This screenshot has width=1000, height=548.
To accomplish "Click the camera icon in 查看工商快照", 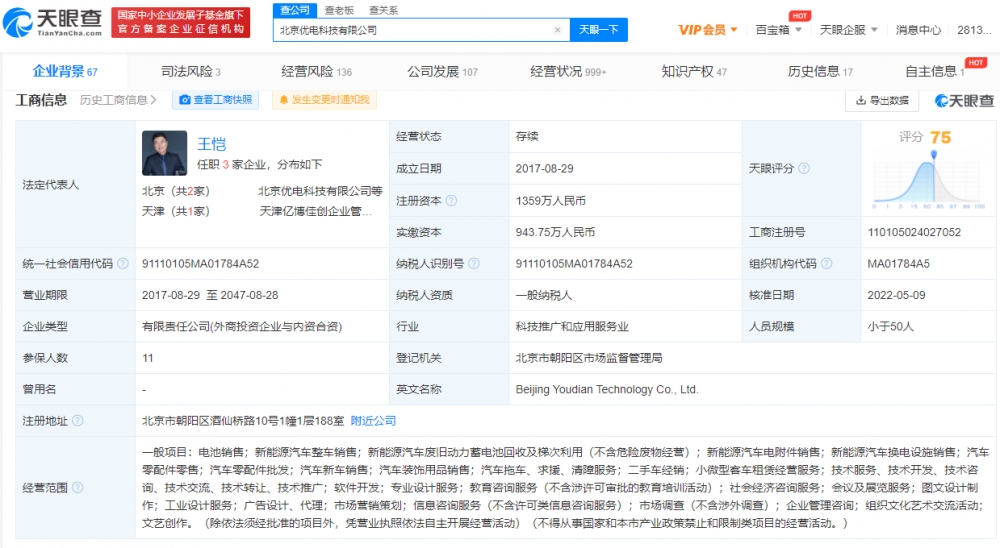I will (184, 100).
